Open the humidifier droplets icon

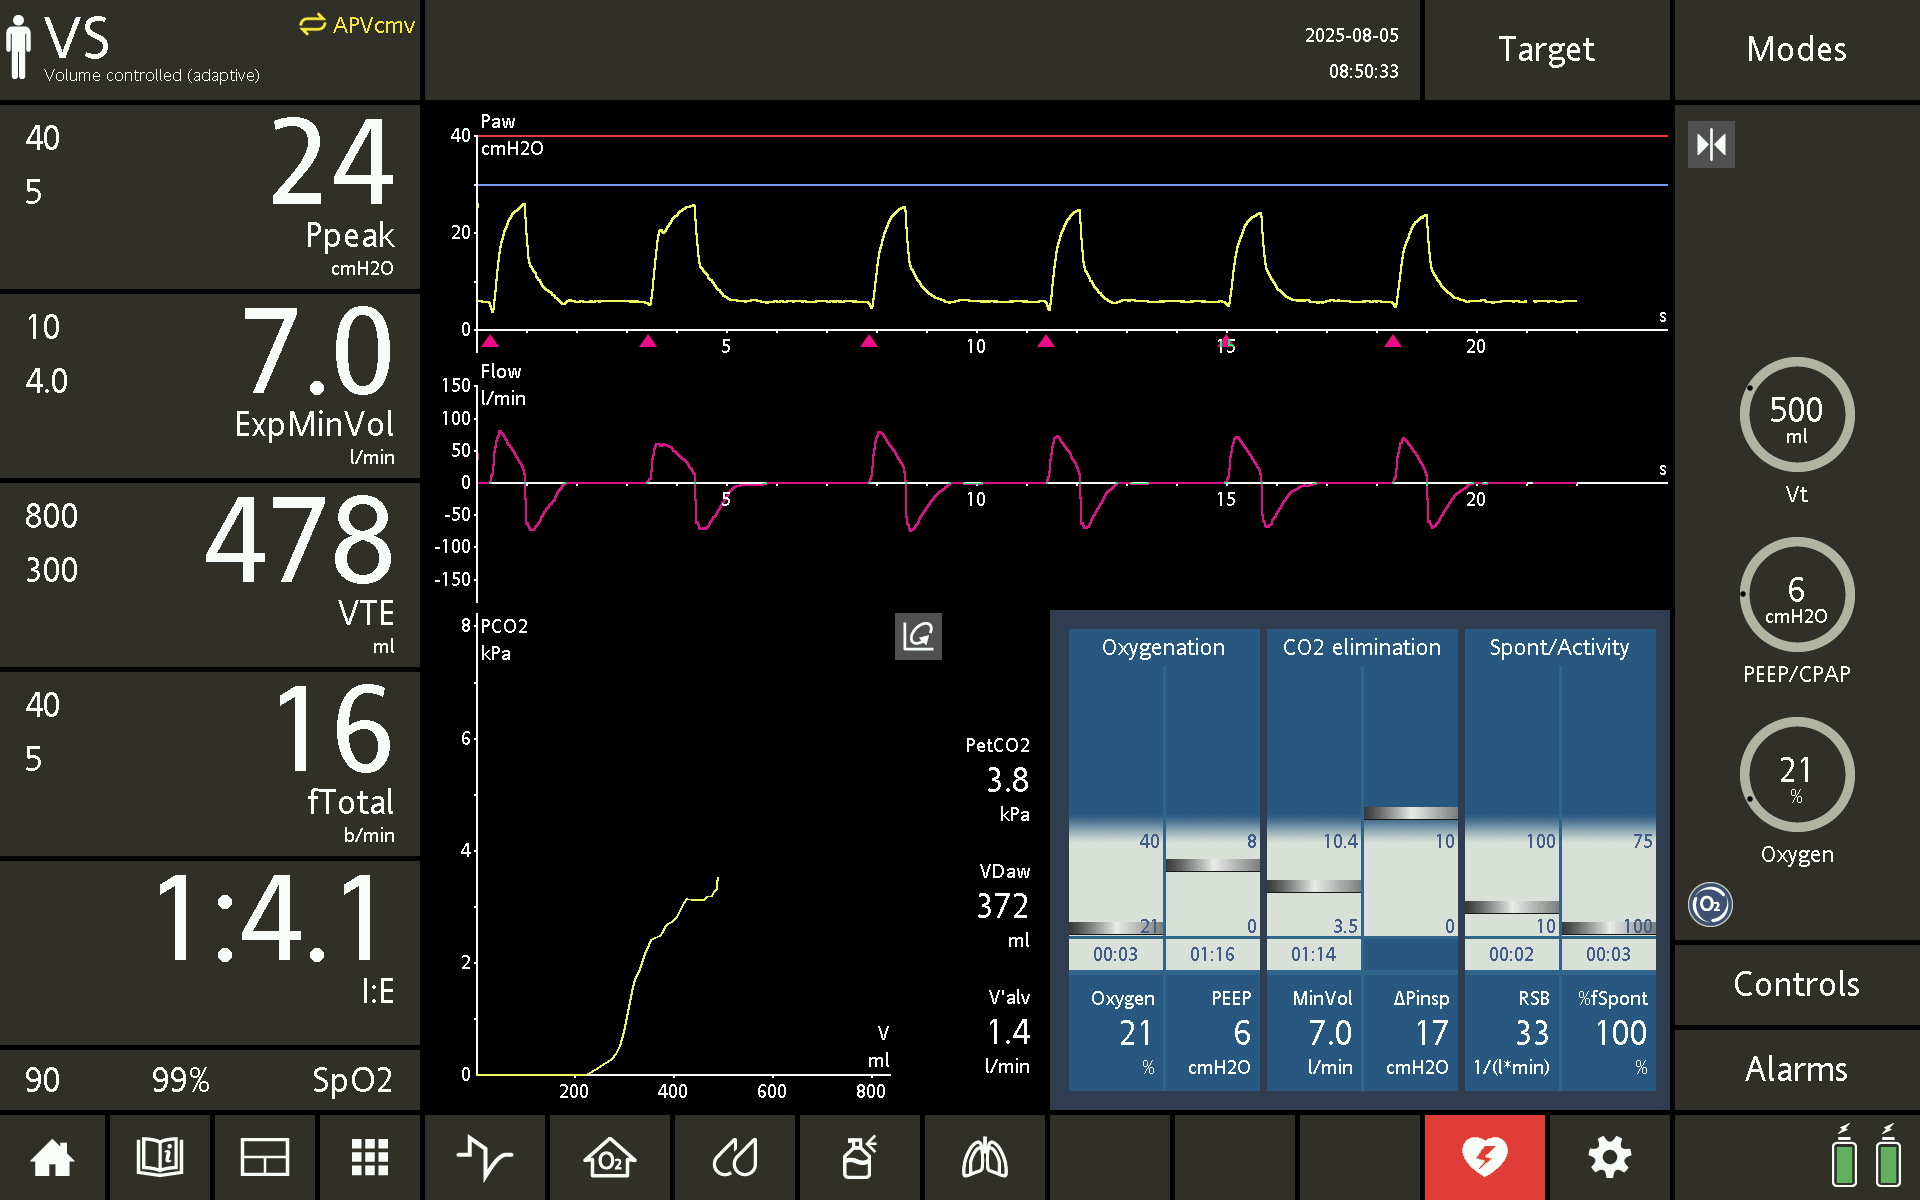tap(735, 1157)
